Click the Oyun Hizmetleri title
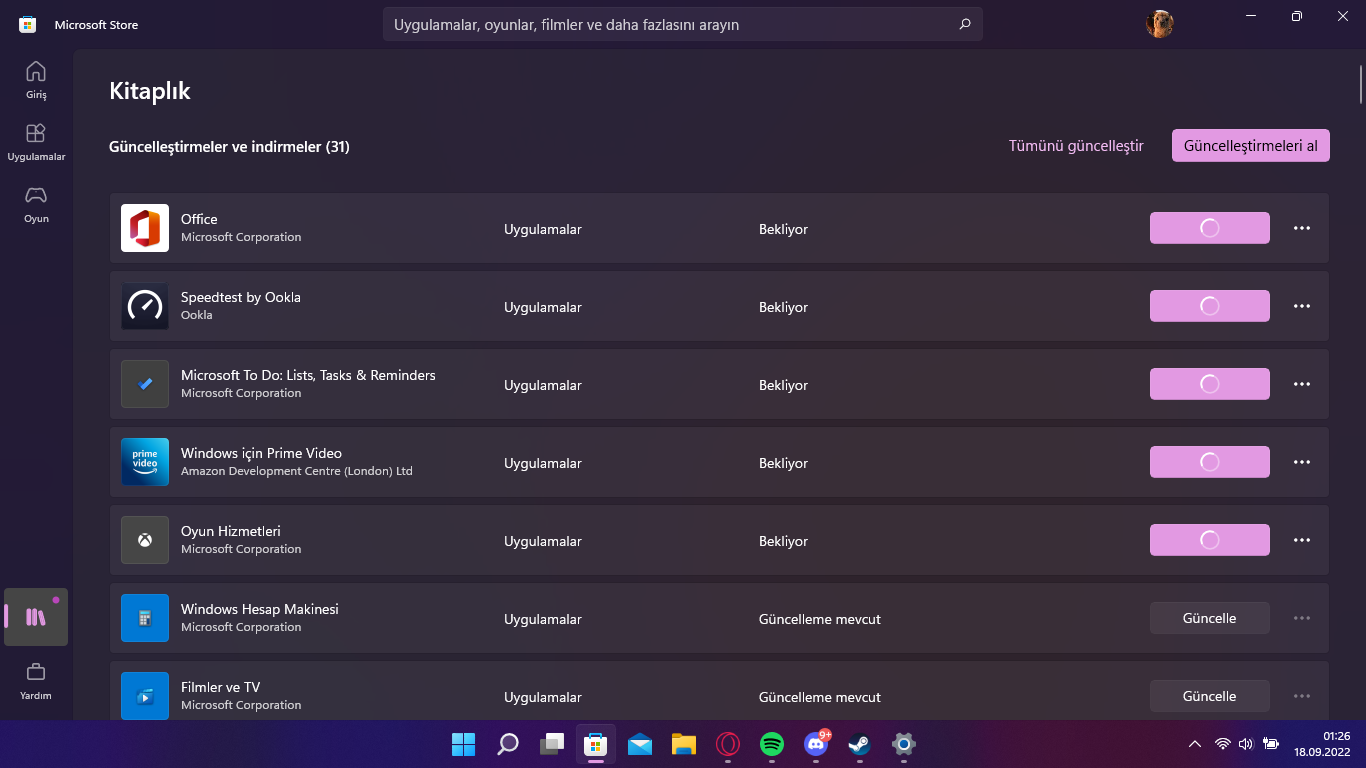1366x768 pixels. coord(231,531)
